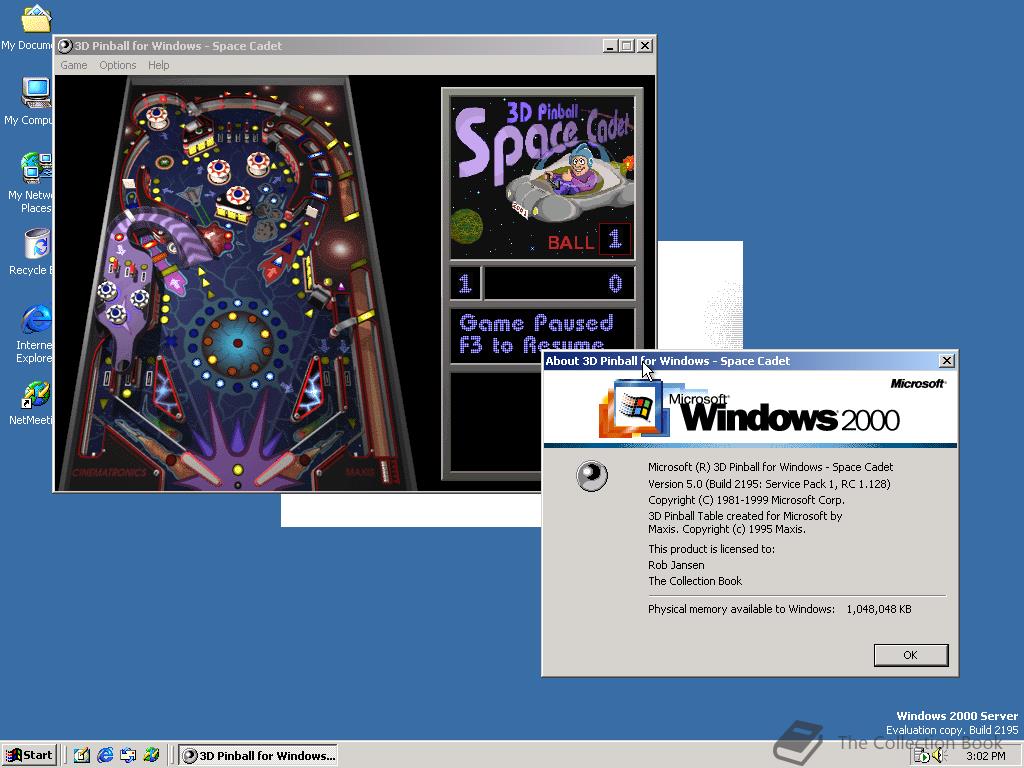Activate 3D Pinball taskbar button
This screenshot has width=1024, height=768.
pyautogui.click(x=259, y=756)
